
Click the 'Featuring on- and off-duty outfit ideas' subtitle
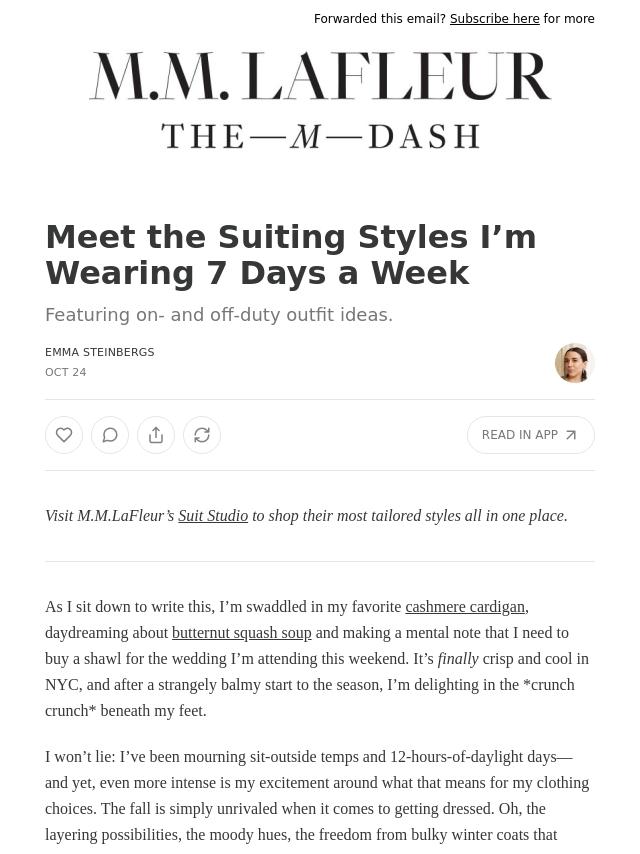coord(219,315)
